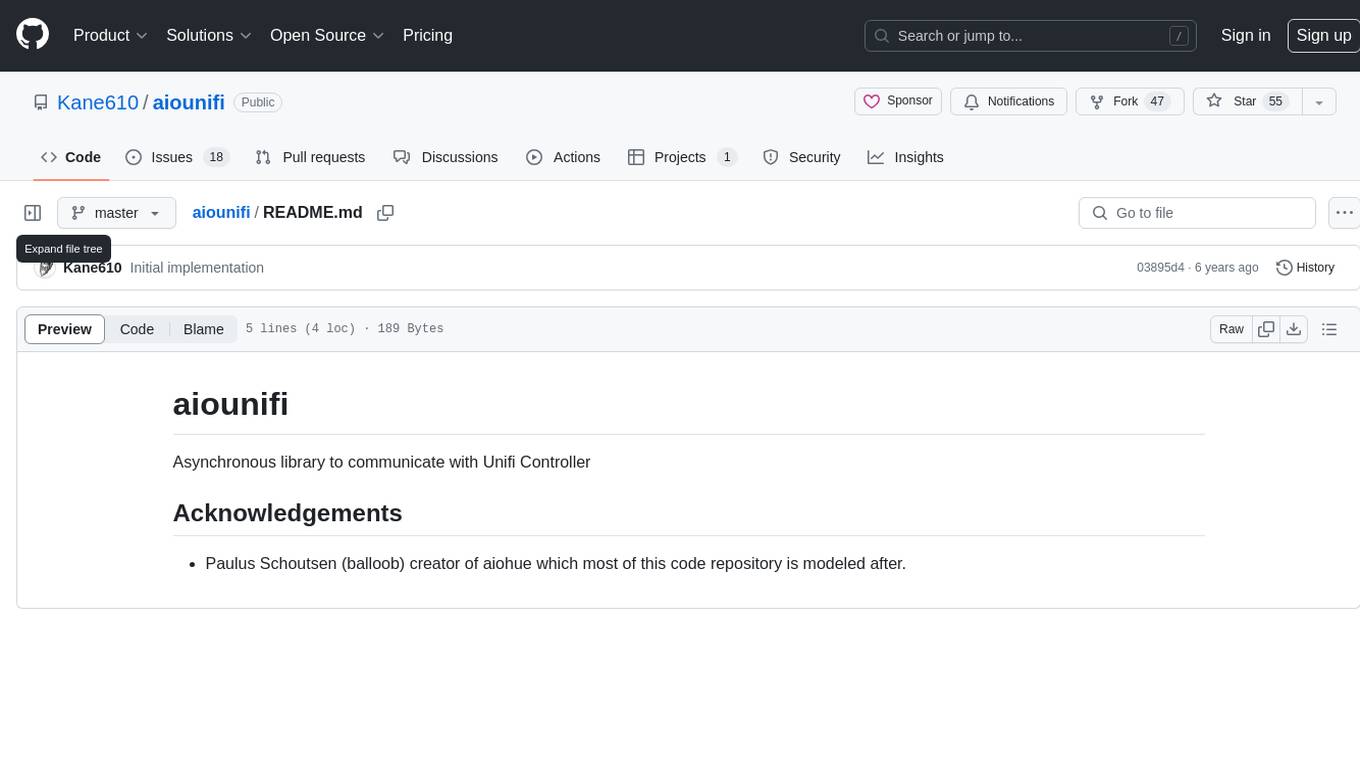Screen dimensions: 1360x764
Task: Select the Code view
Action: [137, 329]
